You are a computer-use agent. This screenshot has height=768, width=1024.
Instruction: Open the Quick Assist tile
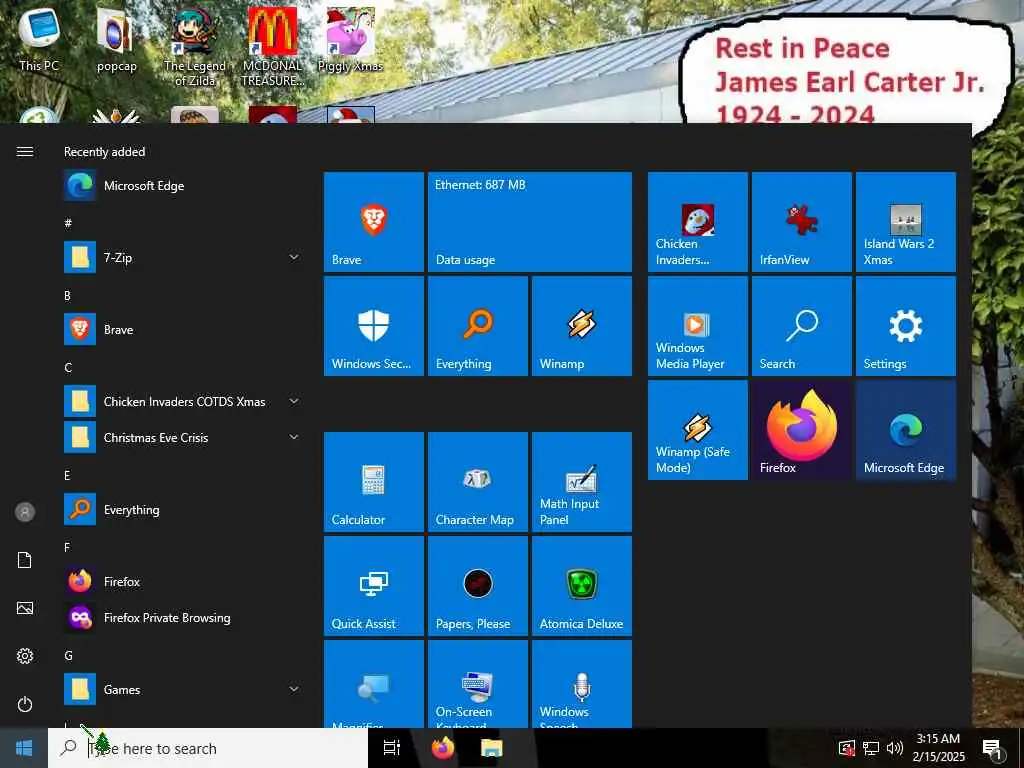pyautogui.click(x=374, y=586)
